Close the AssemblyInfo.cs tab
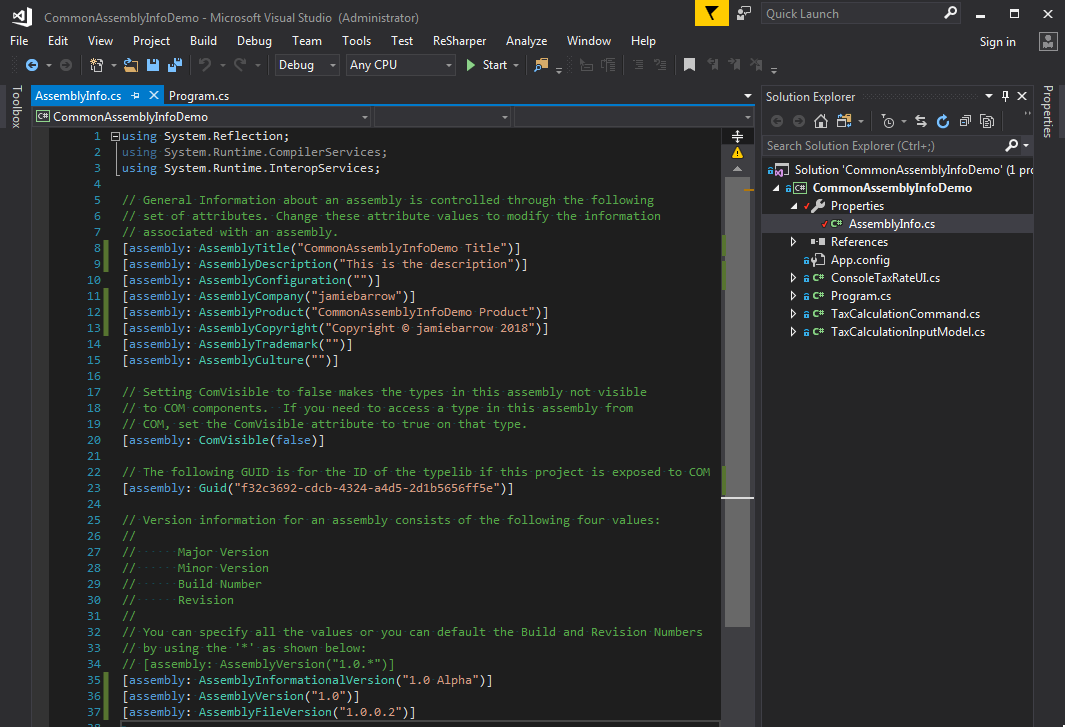This screenshot has width=1065, height=727. (x=154, y=96)
